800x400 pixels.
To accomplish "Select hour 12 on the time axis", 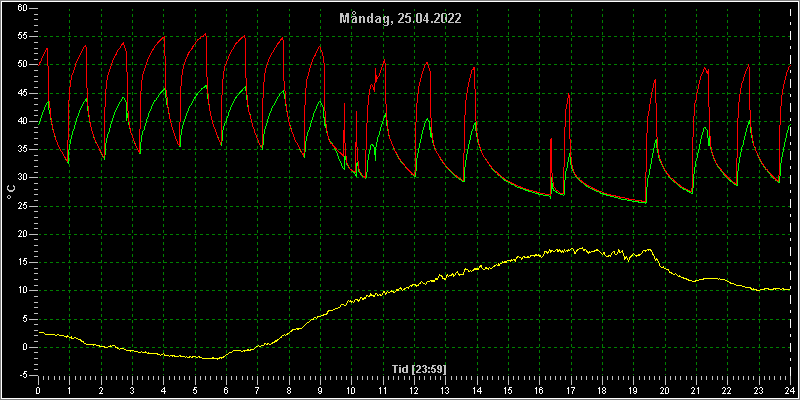I will tap(414, 390).
